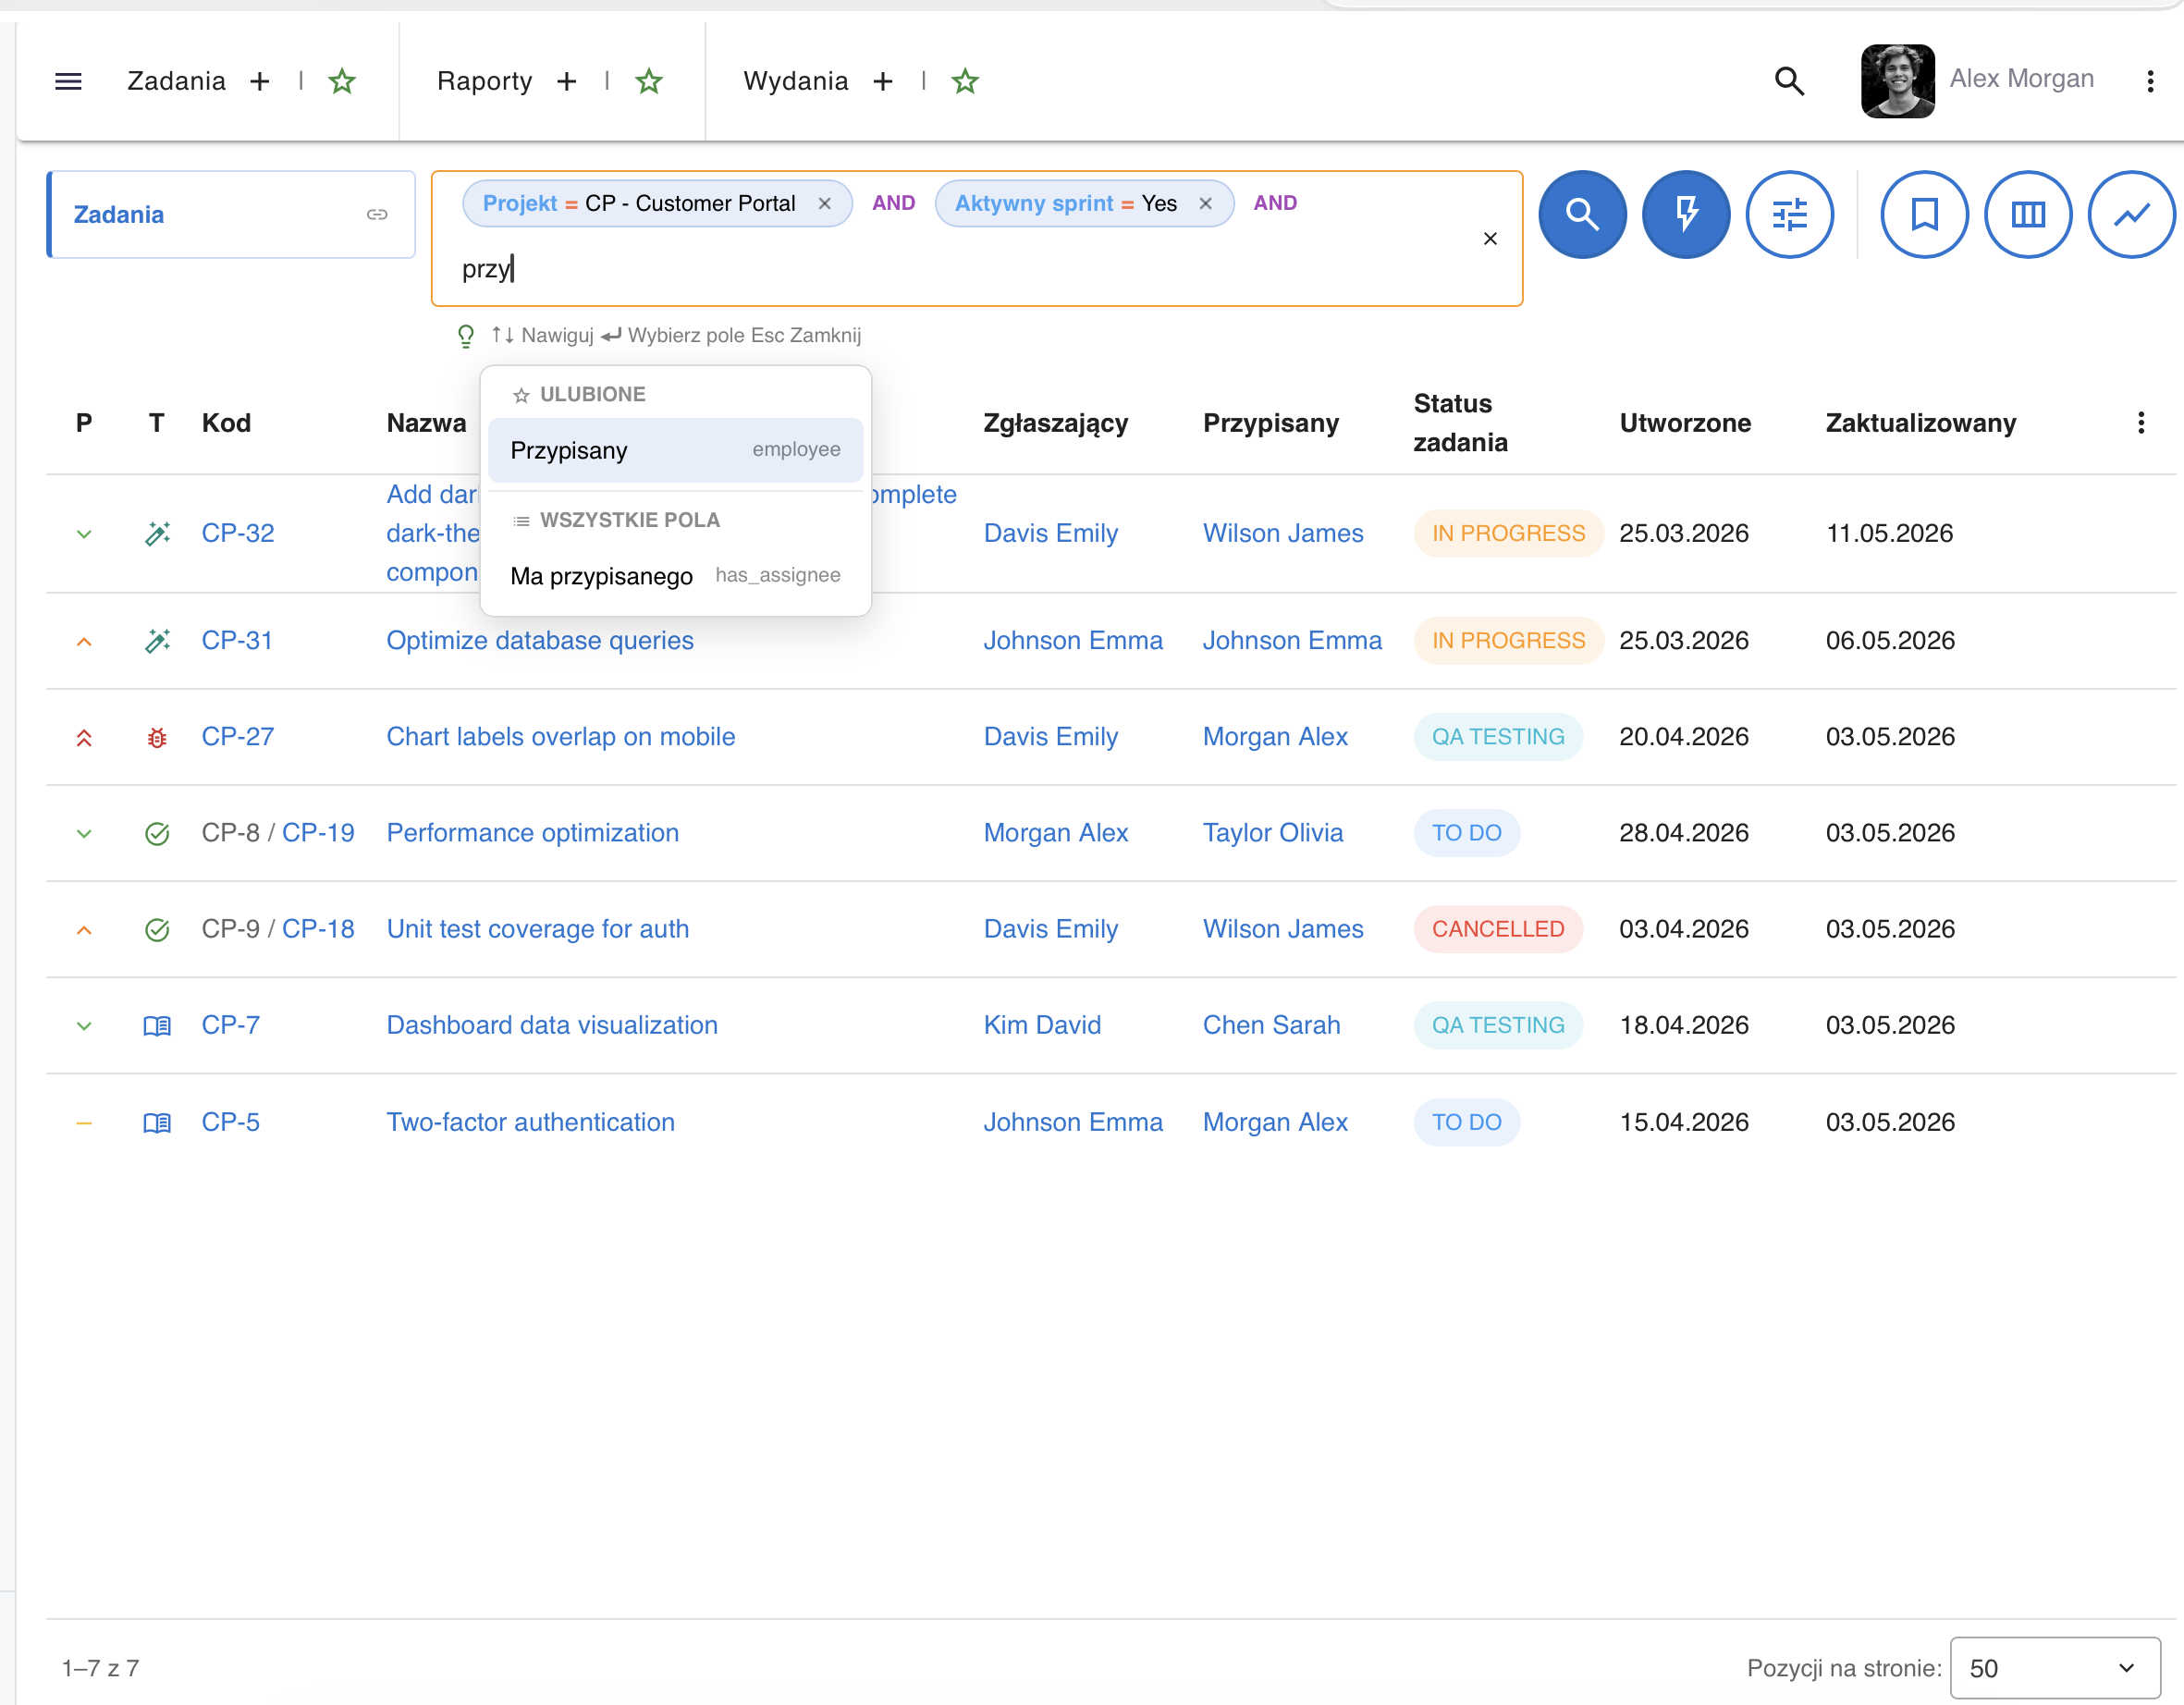This screenshot has width=2184, height=1705.
Task: Run search with blue magnifier button
Action: pos(1582,214)
